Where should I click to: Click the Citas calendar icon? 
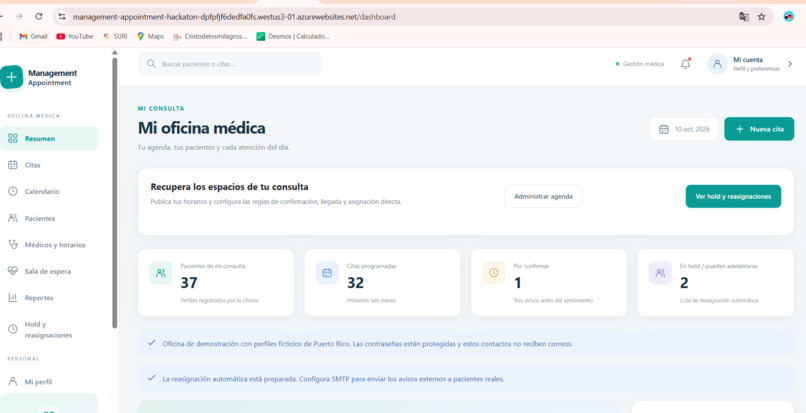click(13, 165)
